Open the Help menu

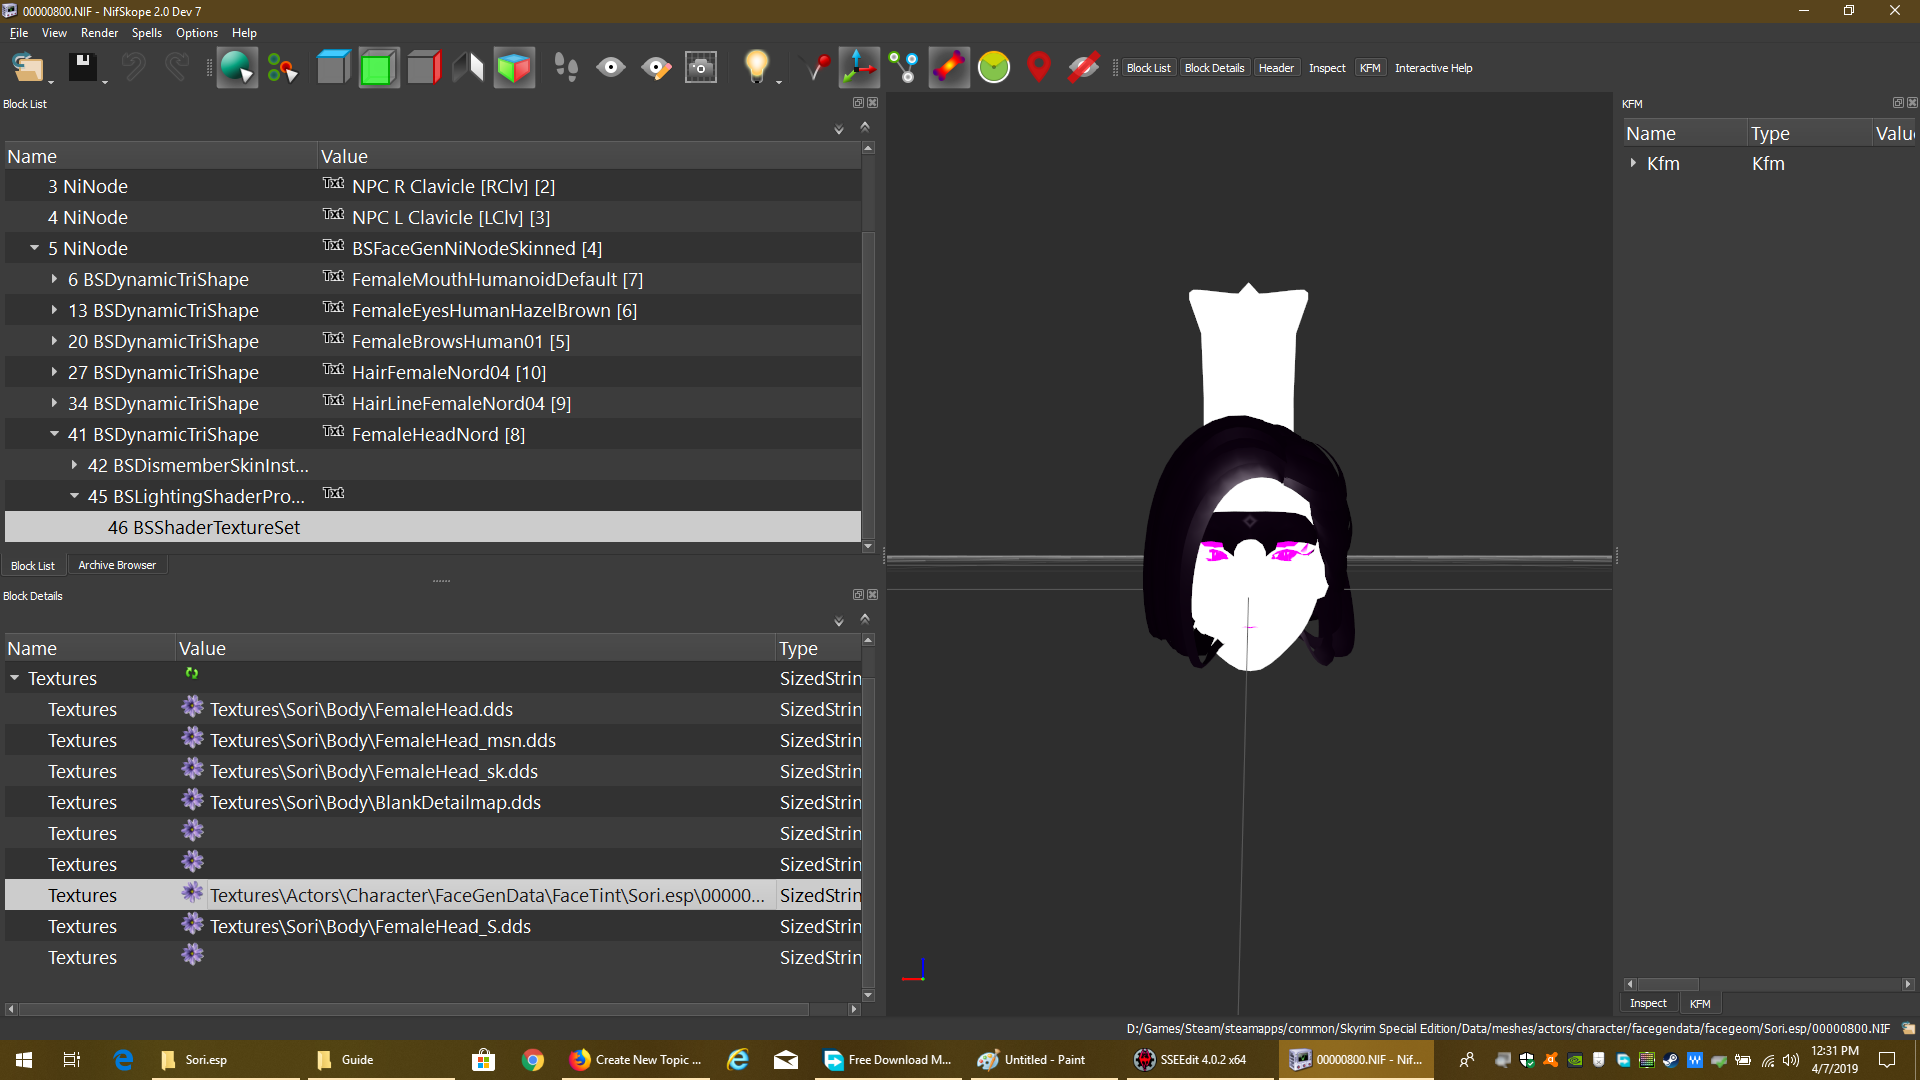(245, 33)
